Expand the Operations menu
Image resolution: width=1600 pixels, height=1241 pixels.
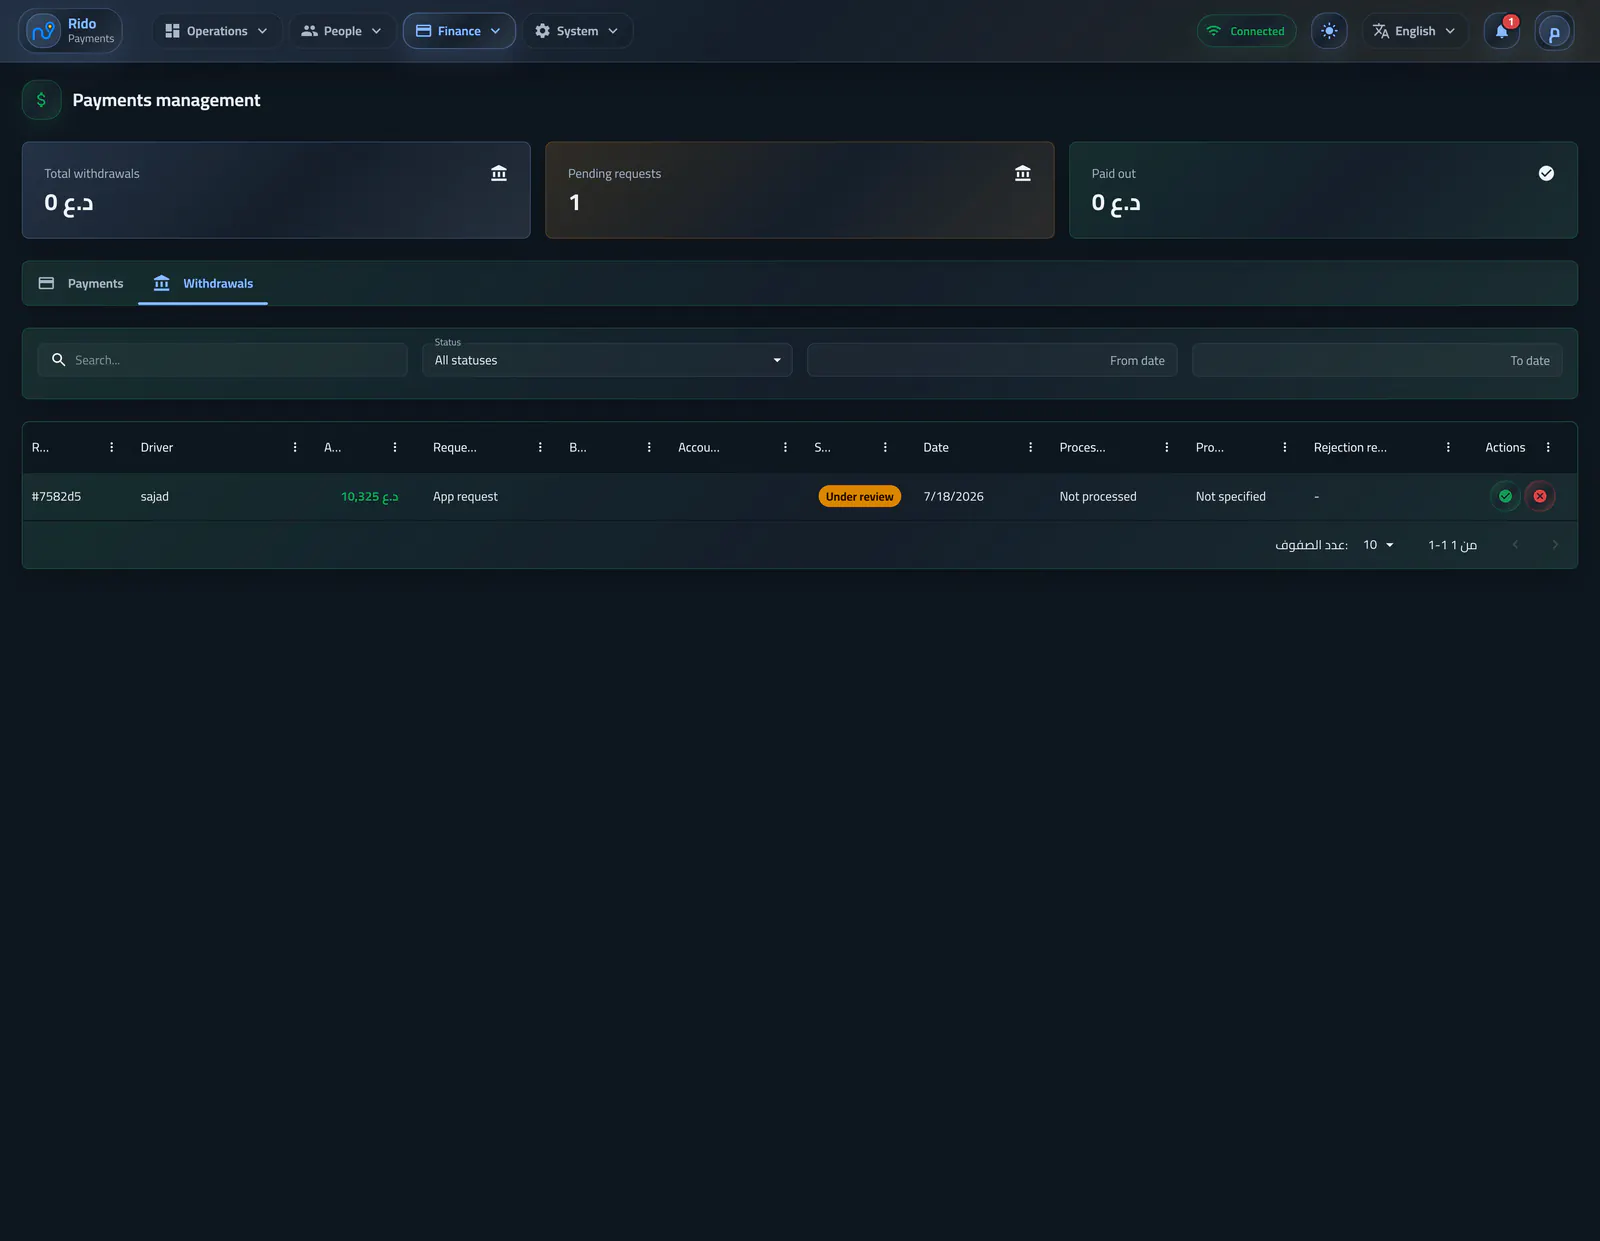coord(217,31)
